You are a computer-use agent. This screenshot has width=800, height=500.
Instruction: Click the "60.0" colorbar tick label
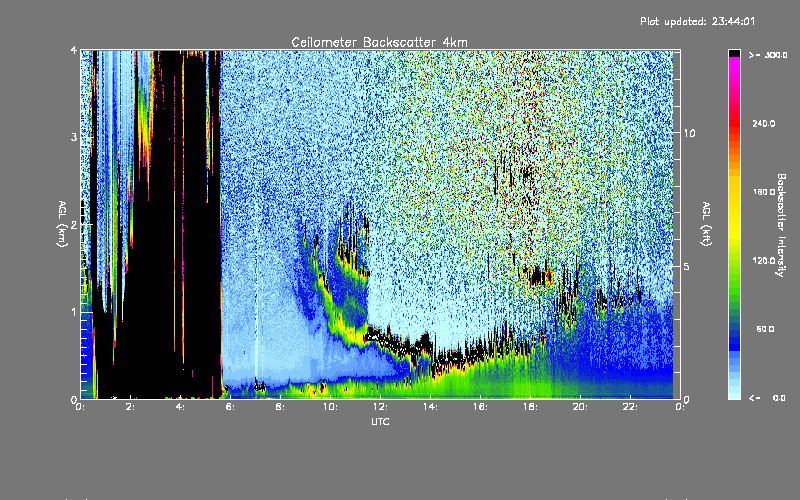pos(765,329)
